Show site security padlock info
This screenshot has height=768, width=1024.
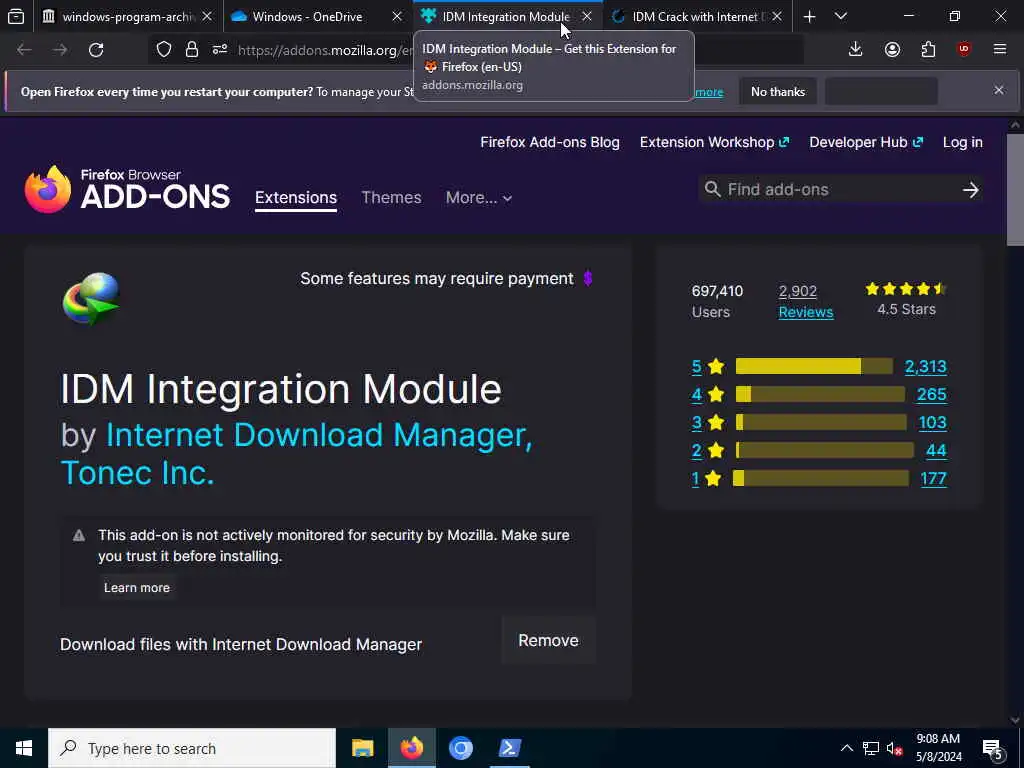pos(192,50)
